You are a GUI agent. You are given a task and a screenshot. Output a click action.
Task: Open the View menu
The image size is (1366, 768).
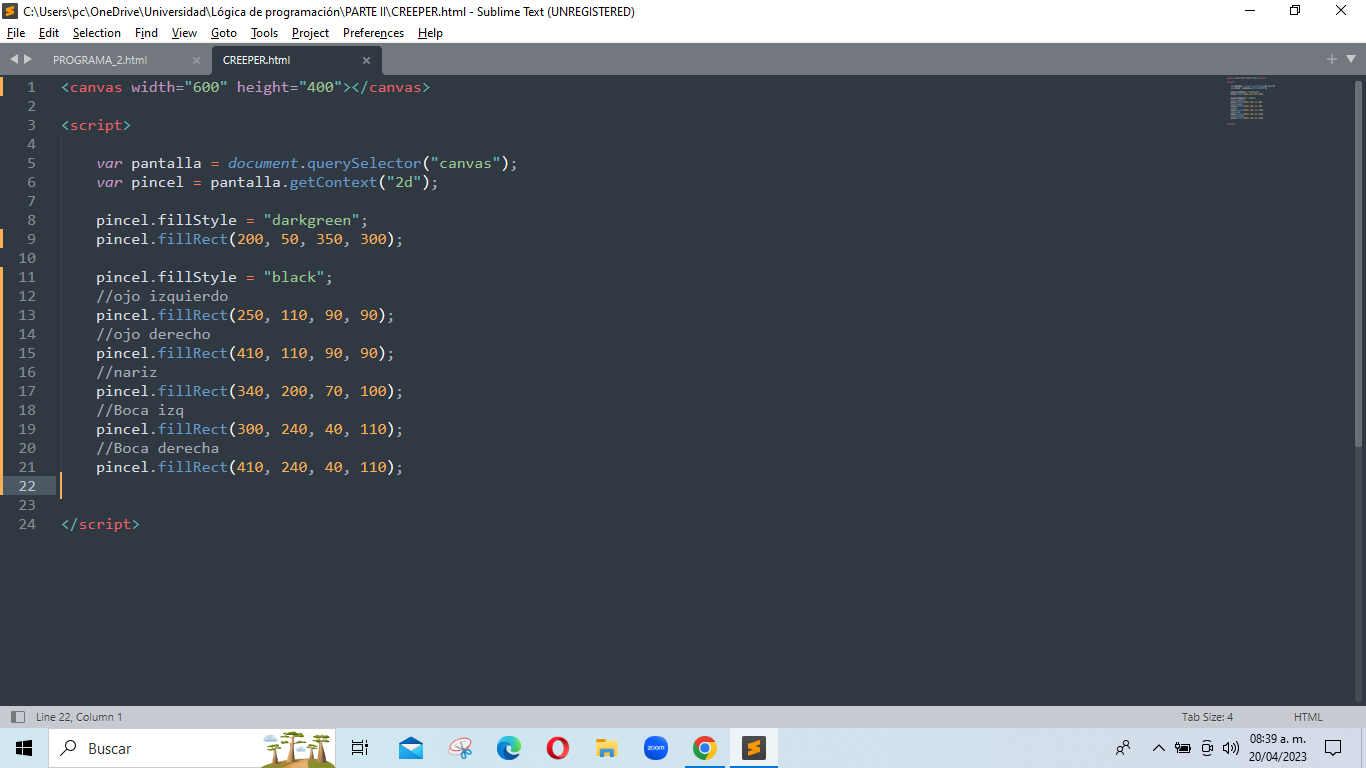184,33
